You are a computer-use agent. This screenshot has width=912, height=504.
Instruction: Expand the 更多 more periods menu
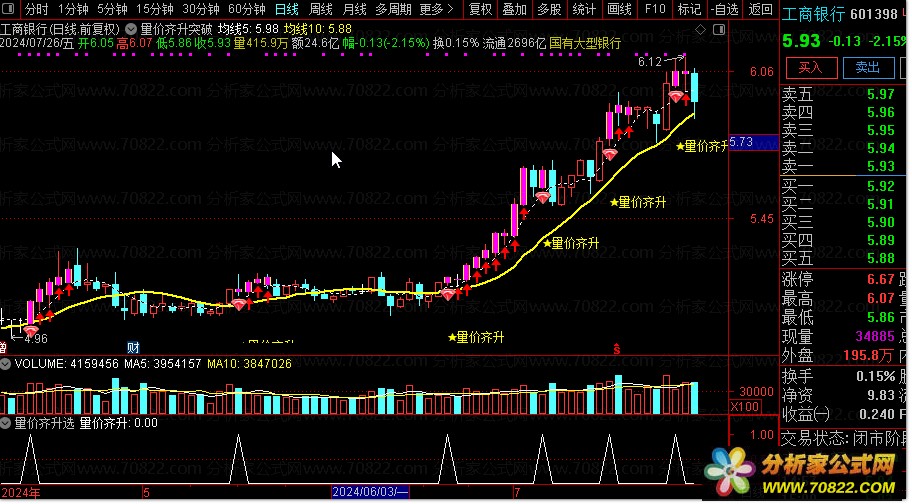point(436,9)
